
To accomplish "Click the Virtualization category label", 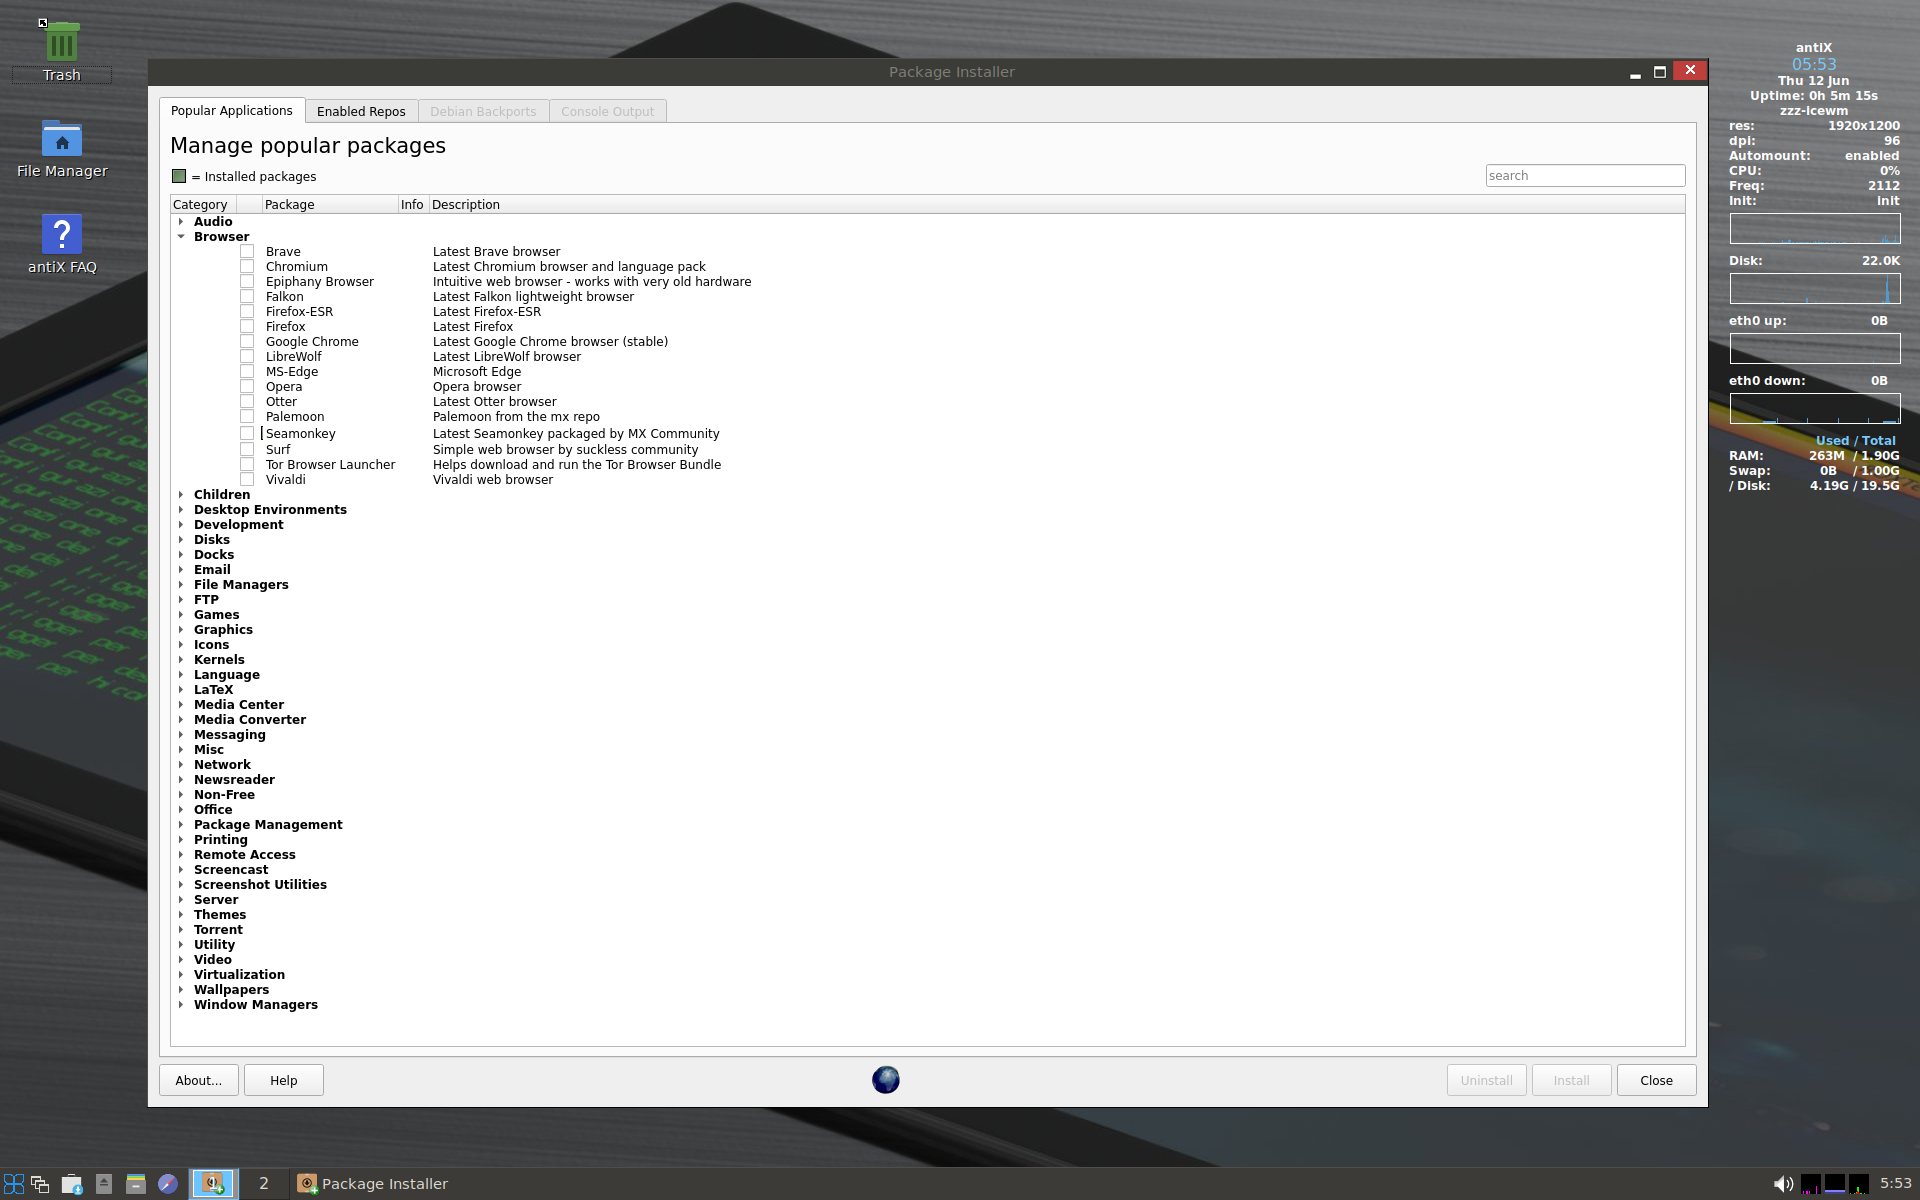I will click(x=239, y=975).
